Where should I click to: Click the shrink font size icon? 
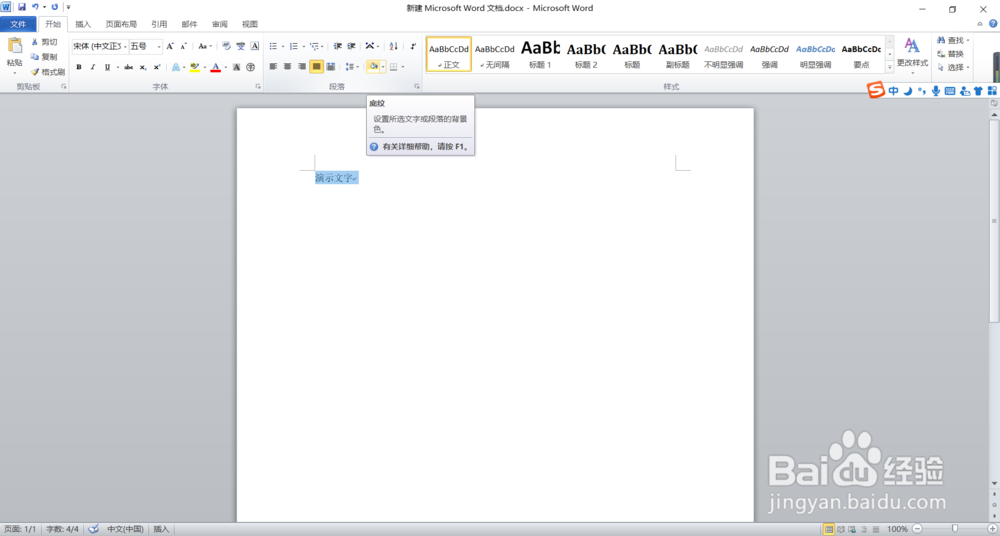click(184, 46)
